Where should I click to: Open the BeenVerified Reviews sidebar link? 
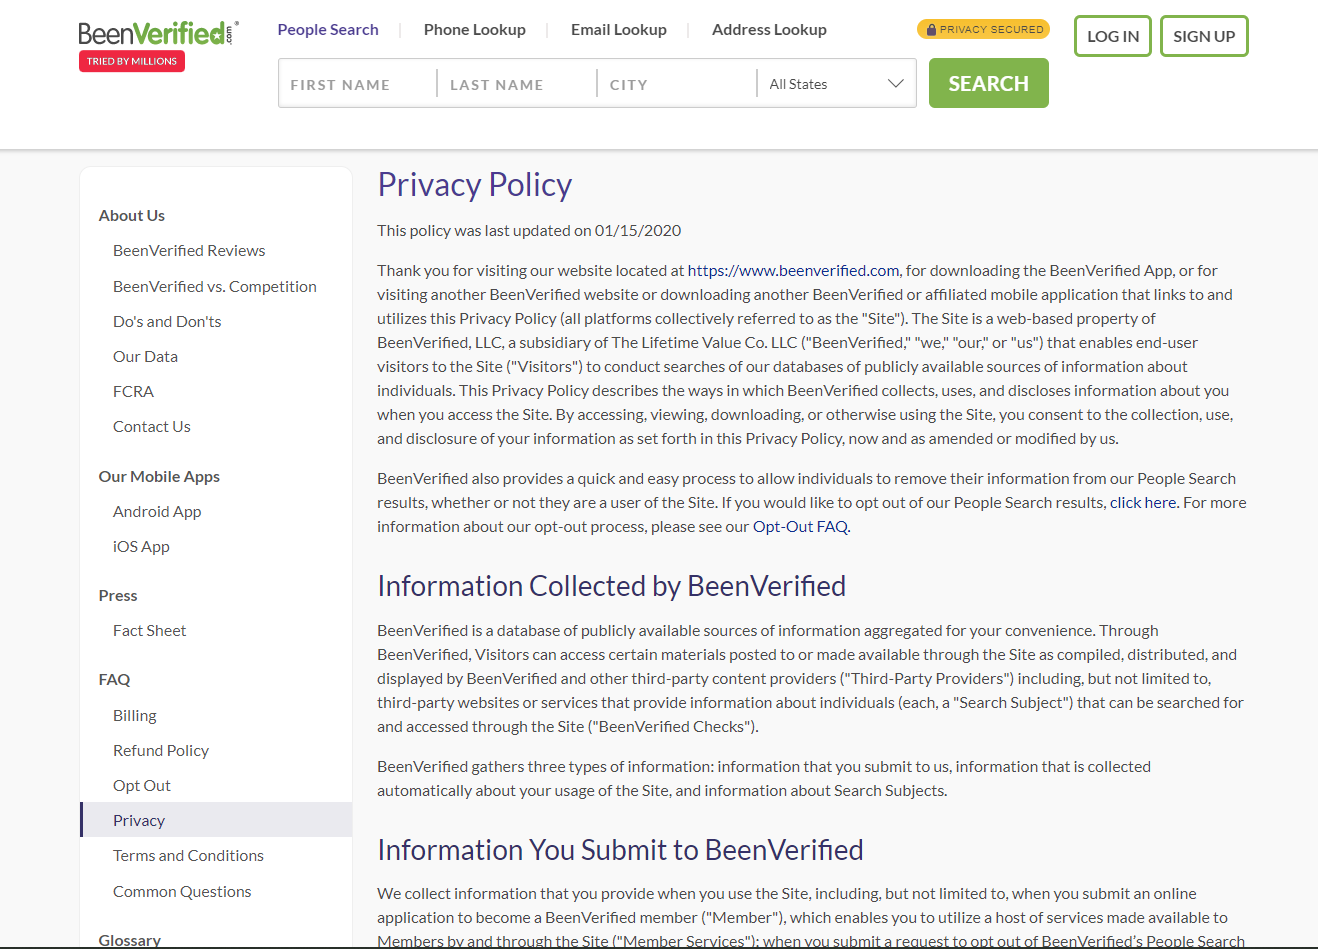point(189,251)
